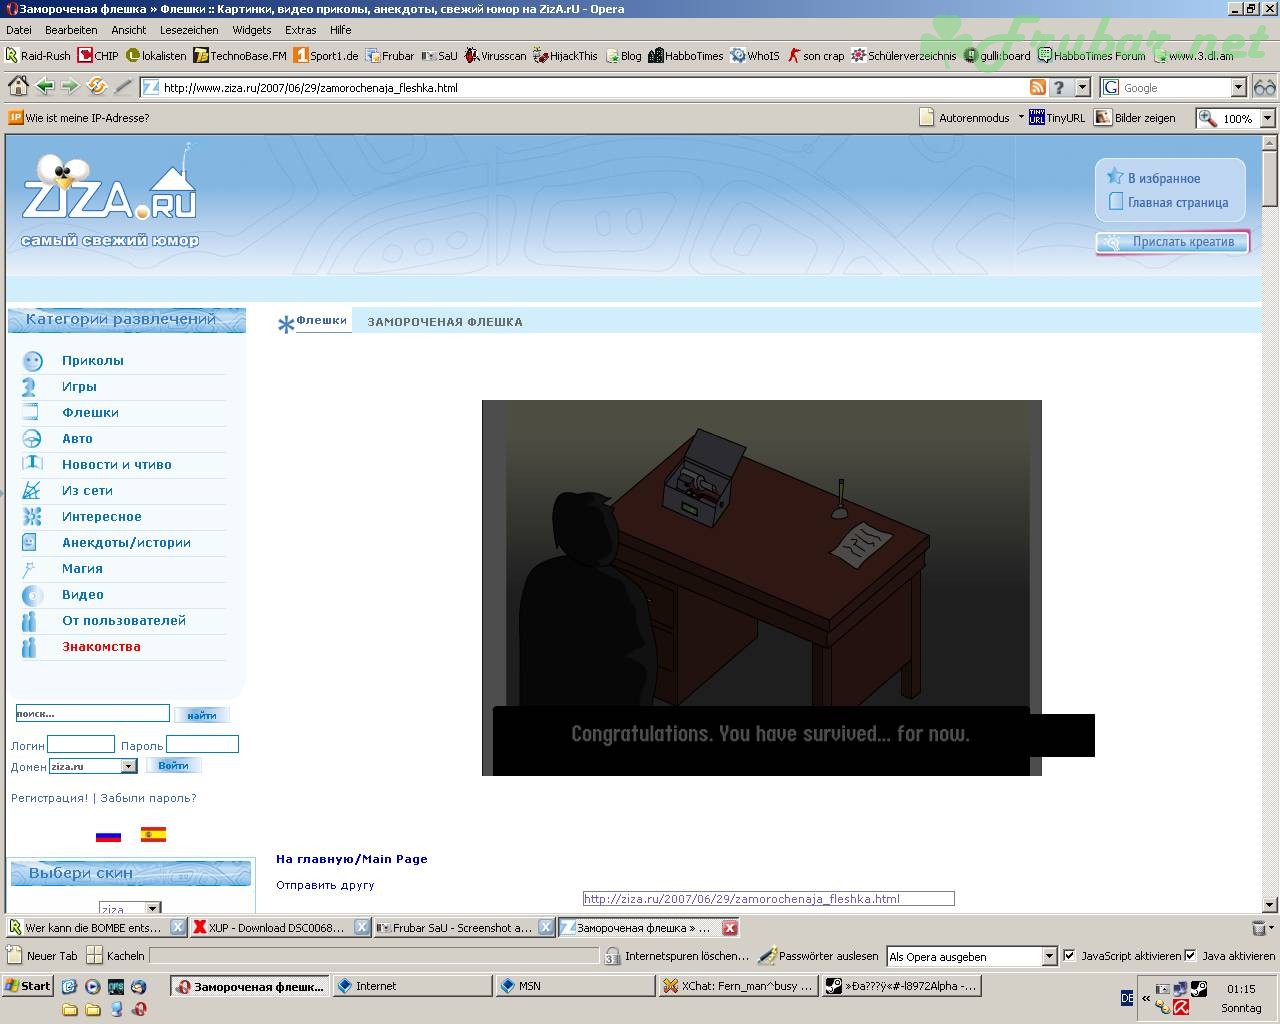The width and height of the screenshot is (1280, 1024).
Task: Toggle Bilder zeigen image display
Action: (x=1135, y=117)
